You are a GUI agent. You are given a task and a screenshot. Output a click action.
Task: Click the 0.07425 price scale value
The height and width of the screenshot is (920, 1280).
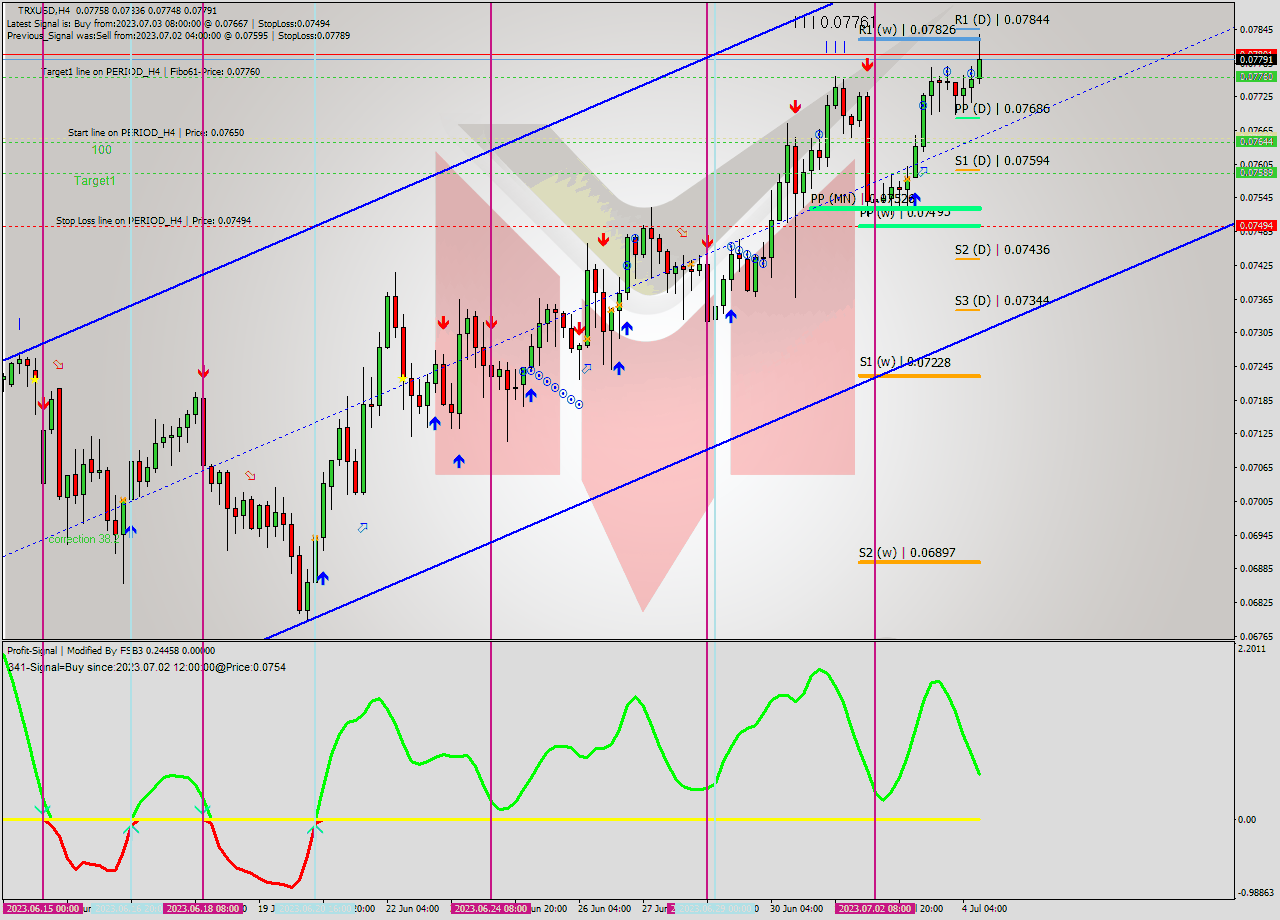click(x=1256, y=265)
